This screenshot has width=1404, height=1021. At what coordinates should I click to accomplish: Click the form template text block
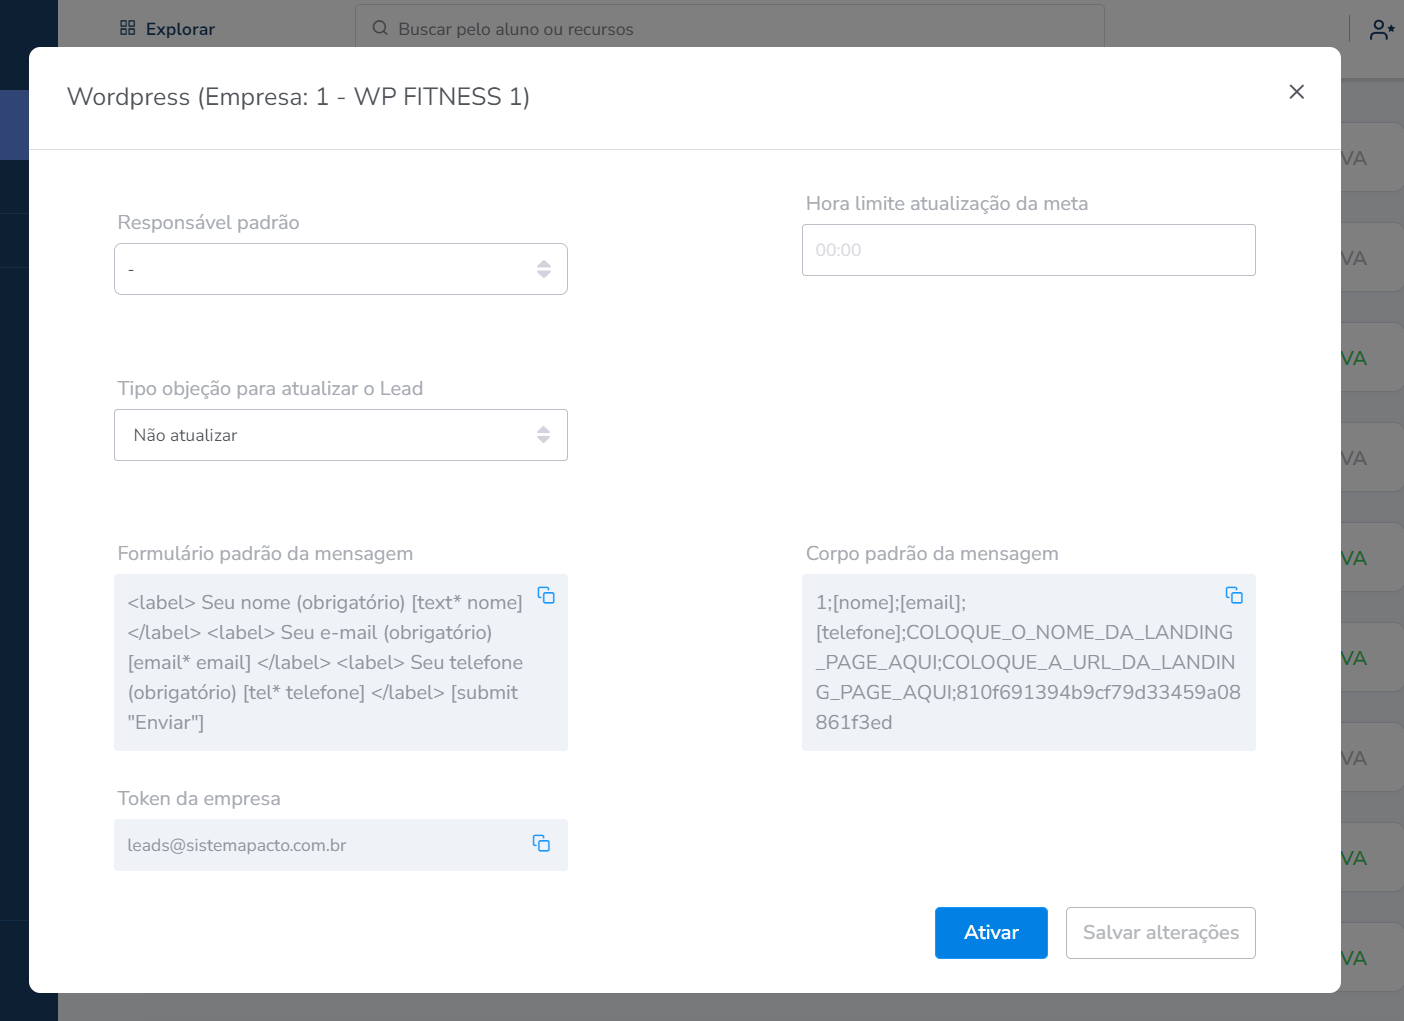point(325,662)
